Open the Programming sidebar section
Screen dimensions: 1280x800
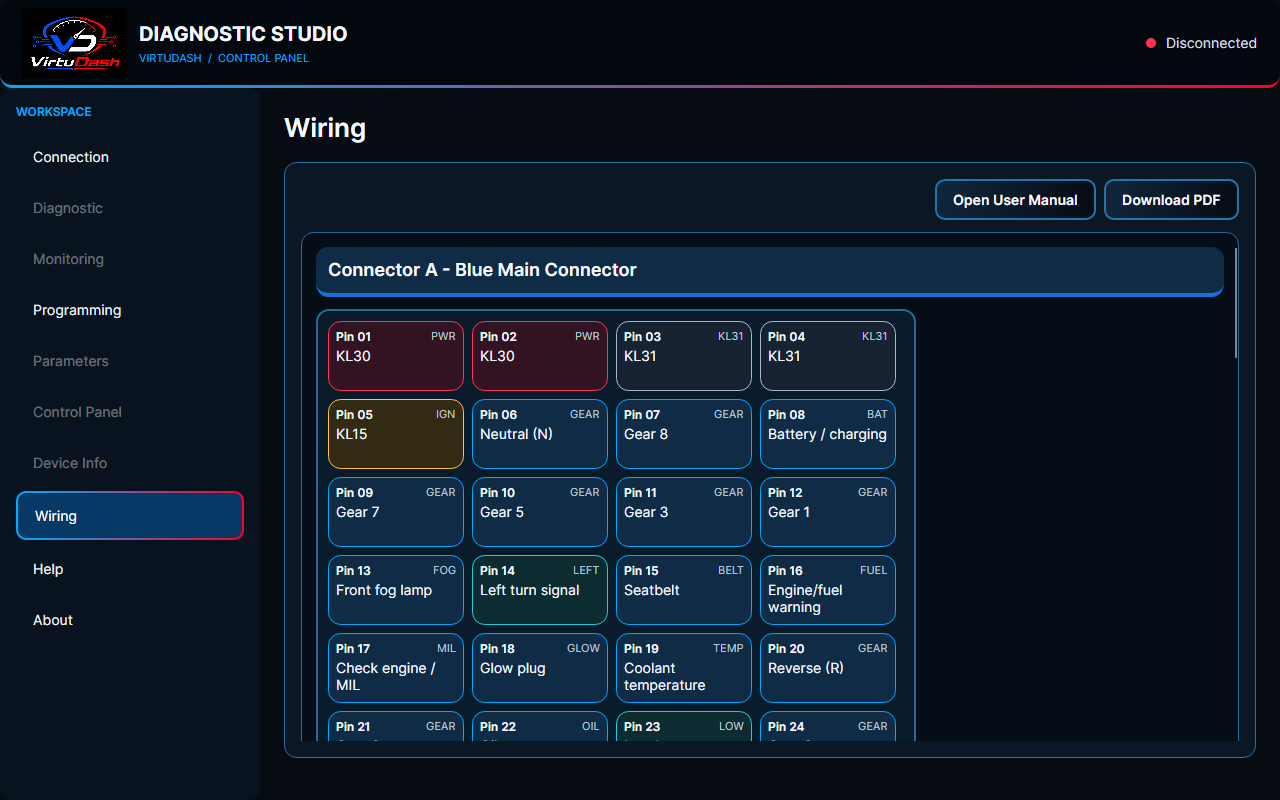[130, 310]
